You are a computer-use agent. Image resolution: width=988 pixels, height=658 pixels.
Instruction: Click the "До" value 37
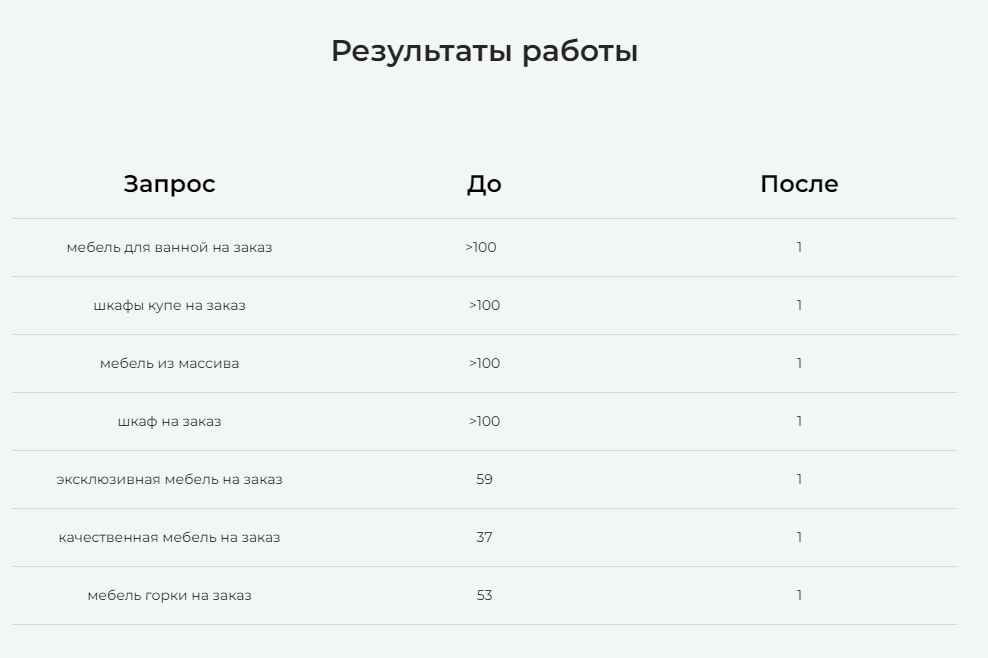pyautogui.click(x=484, y=537)
